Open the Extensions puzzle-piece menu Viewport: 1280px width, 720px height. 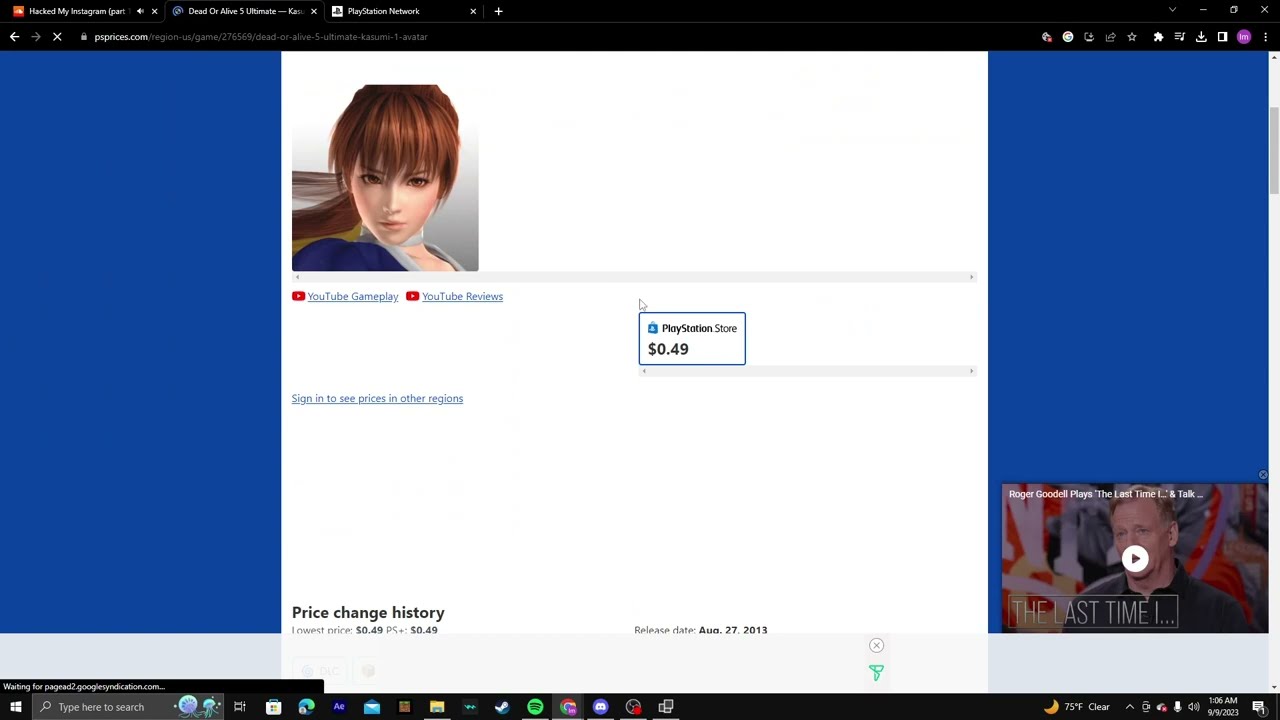click(x=1158, y=37)
